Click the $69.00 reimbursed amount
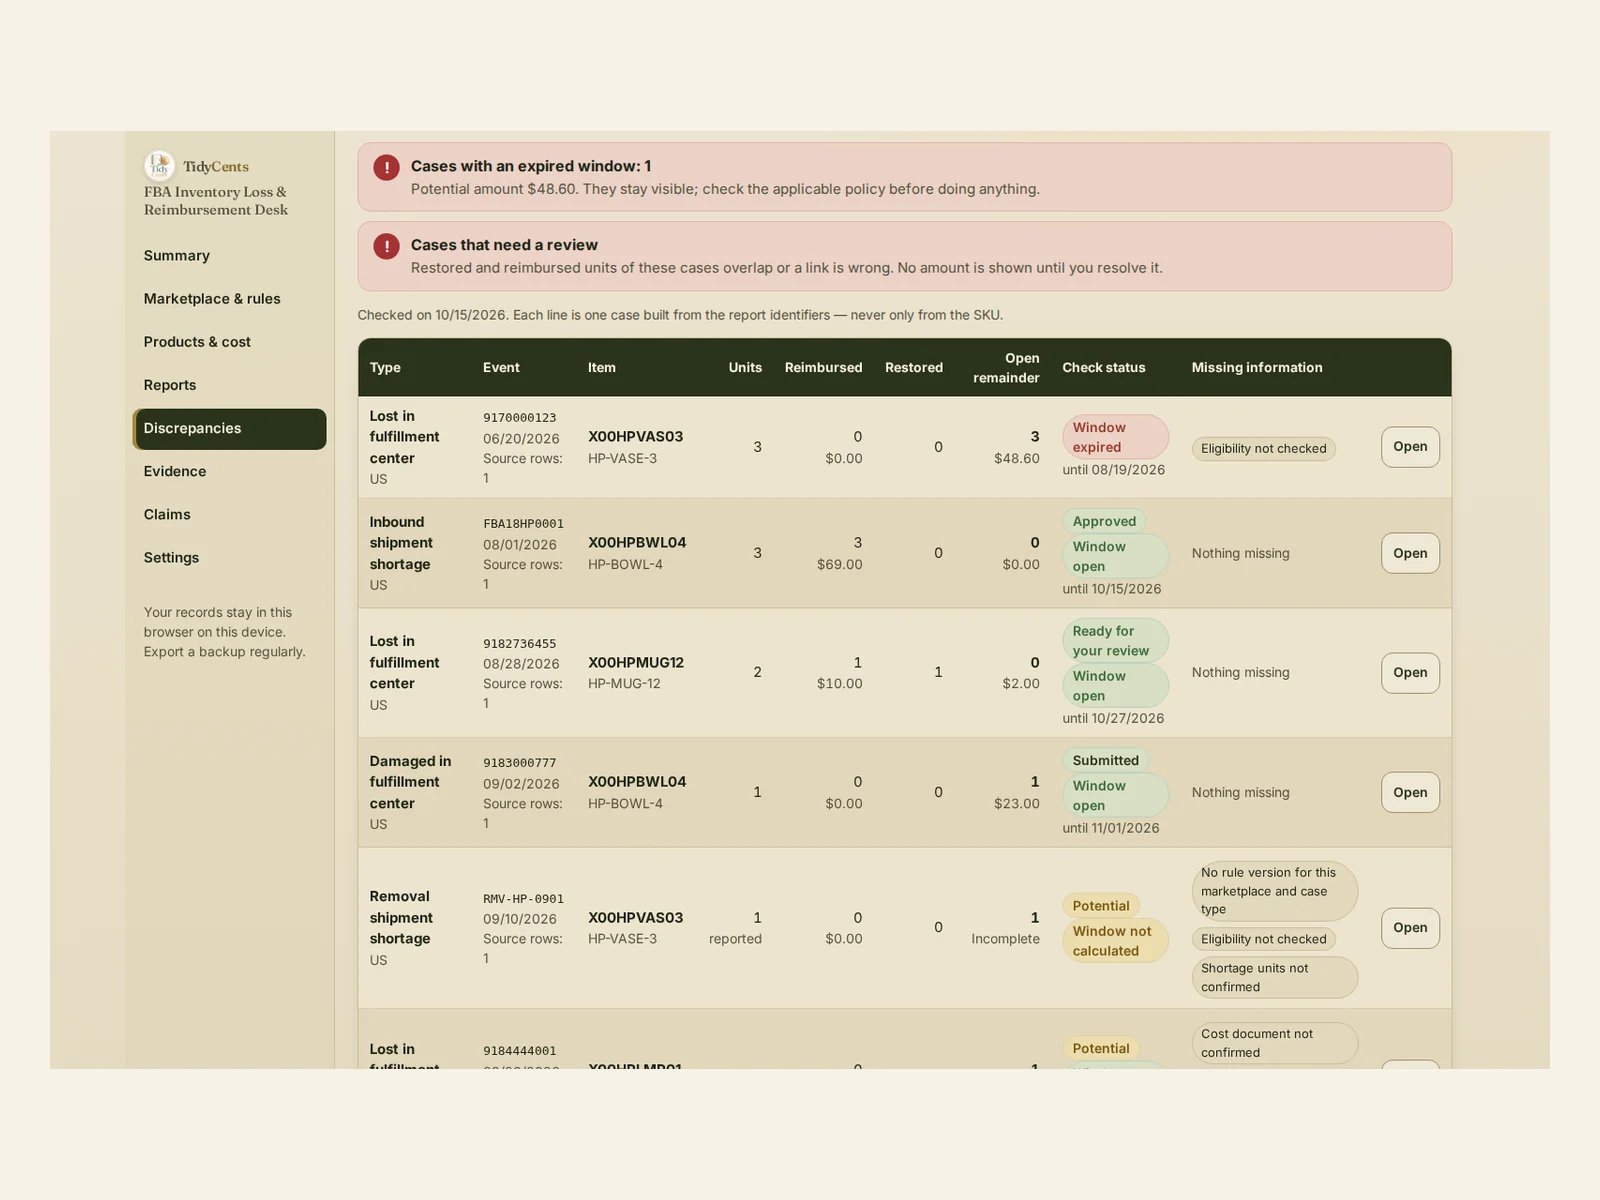The image size is (1600, 1200). coord(840,565)
